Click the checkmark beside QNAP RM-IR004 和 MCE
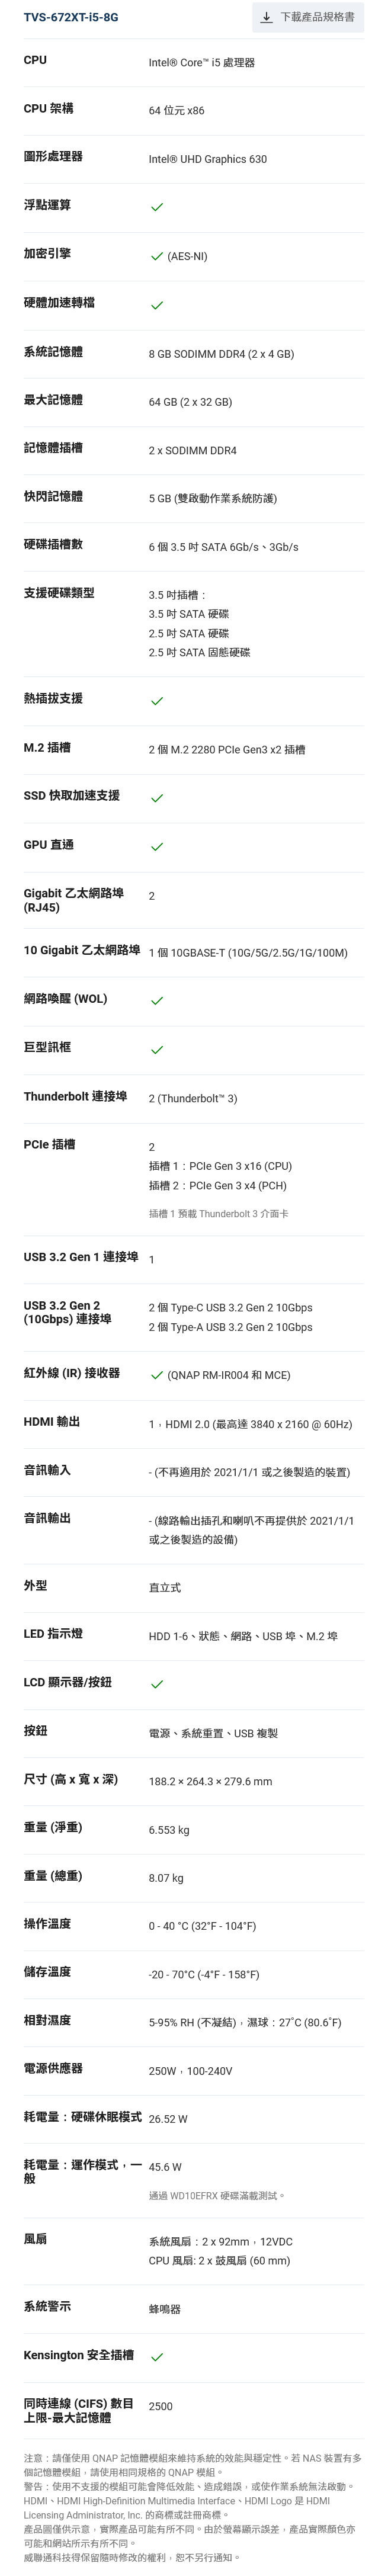Viewport: 388px width, 2576px height. 157,1375
